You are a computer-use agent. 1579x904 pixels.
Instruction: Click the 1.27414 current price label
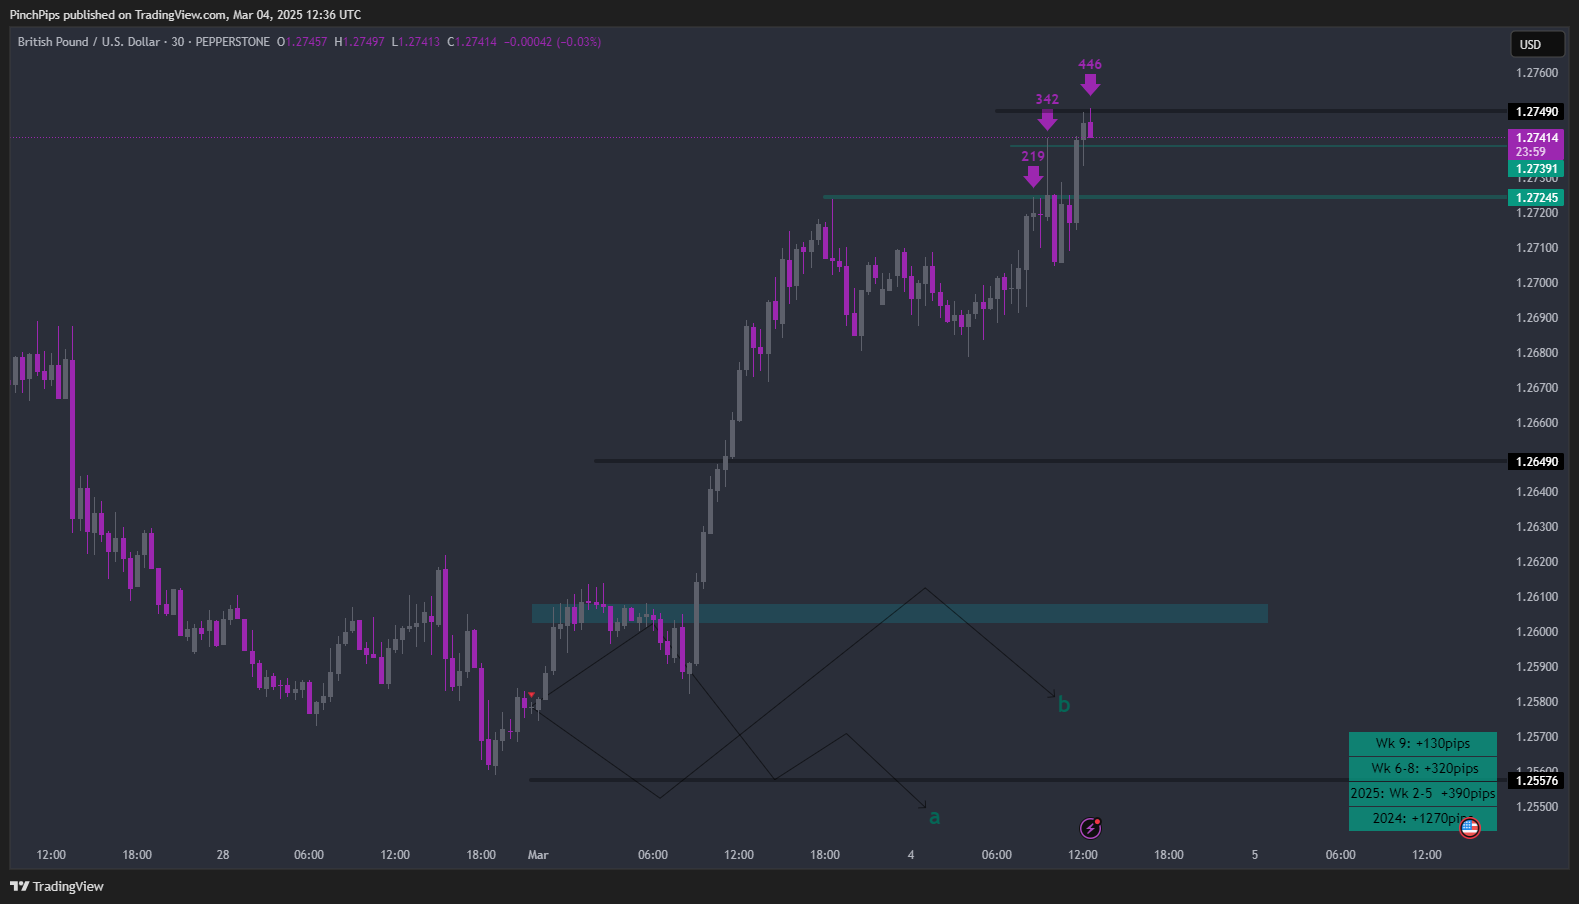click(1536, 138)
